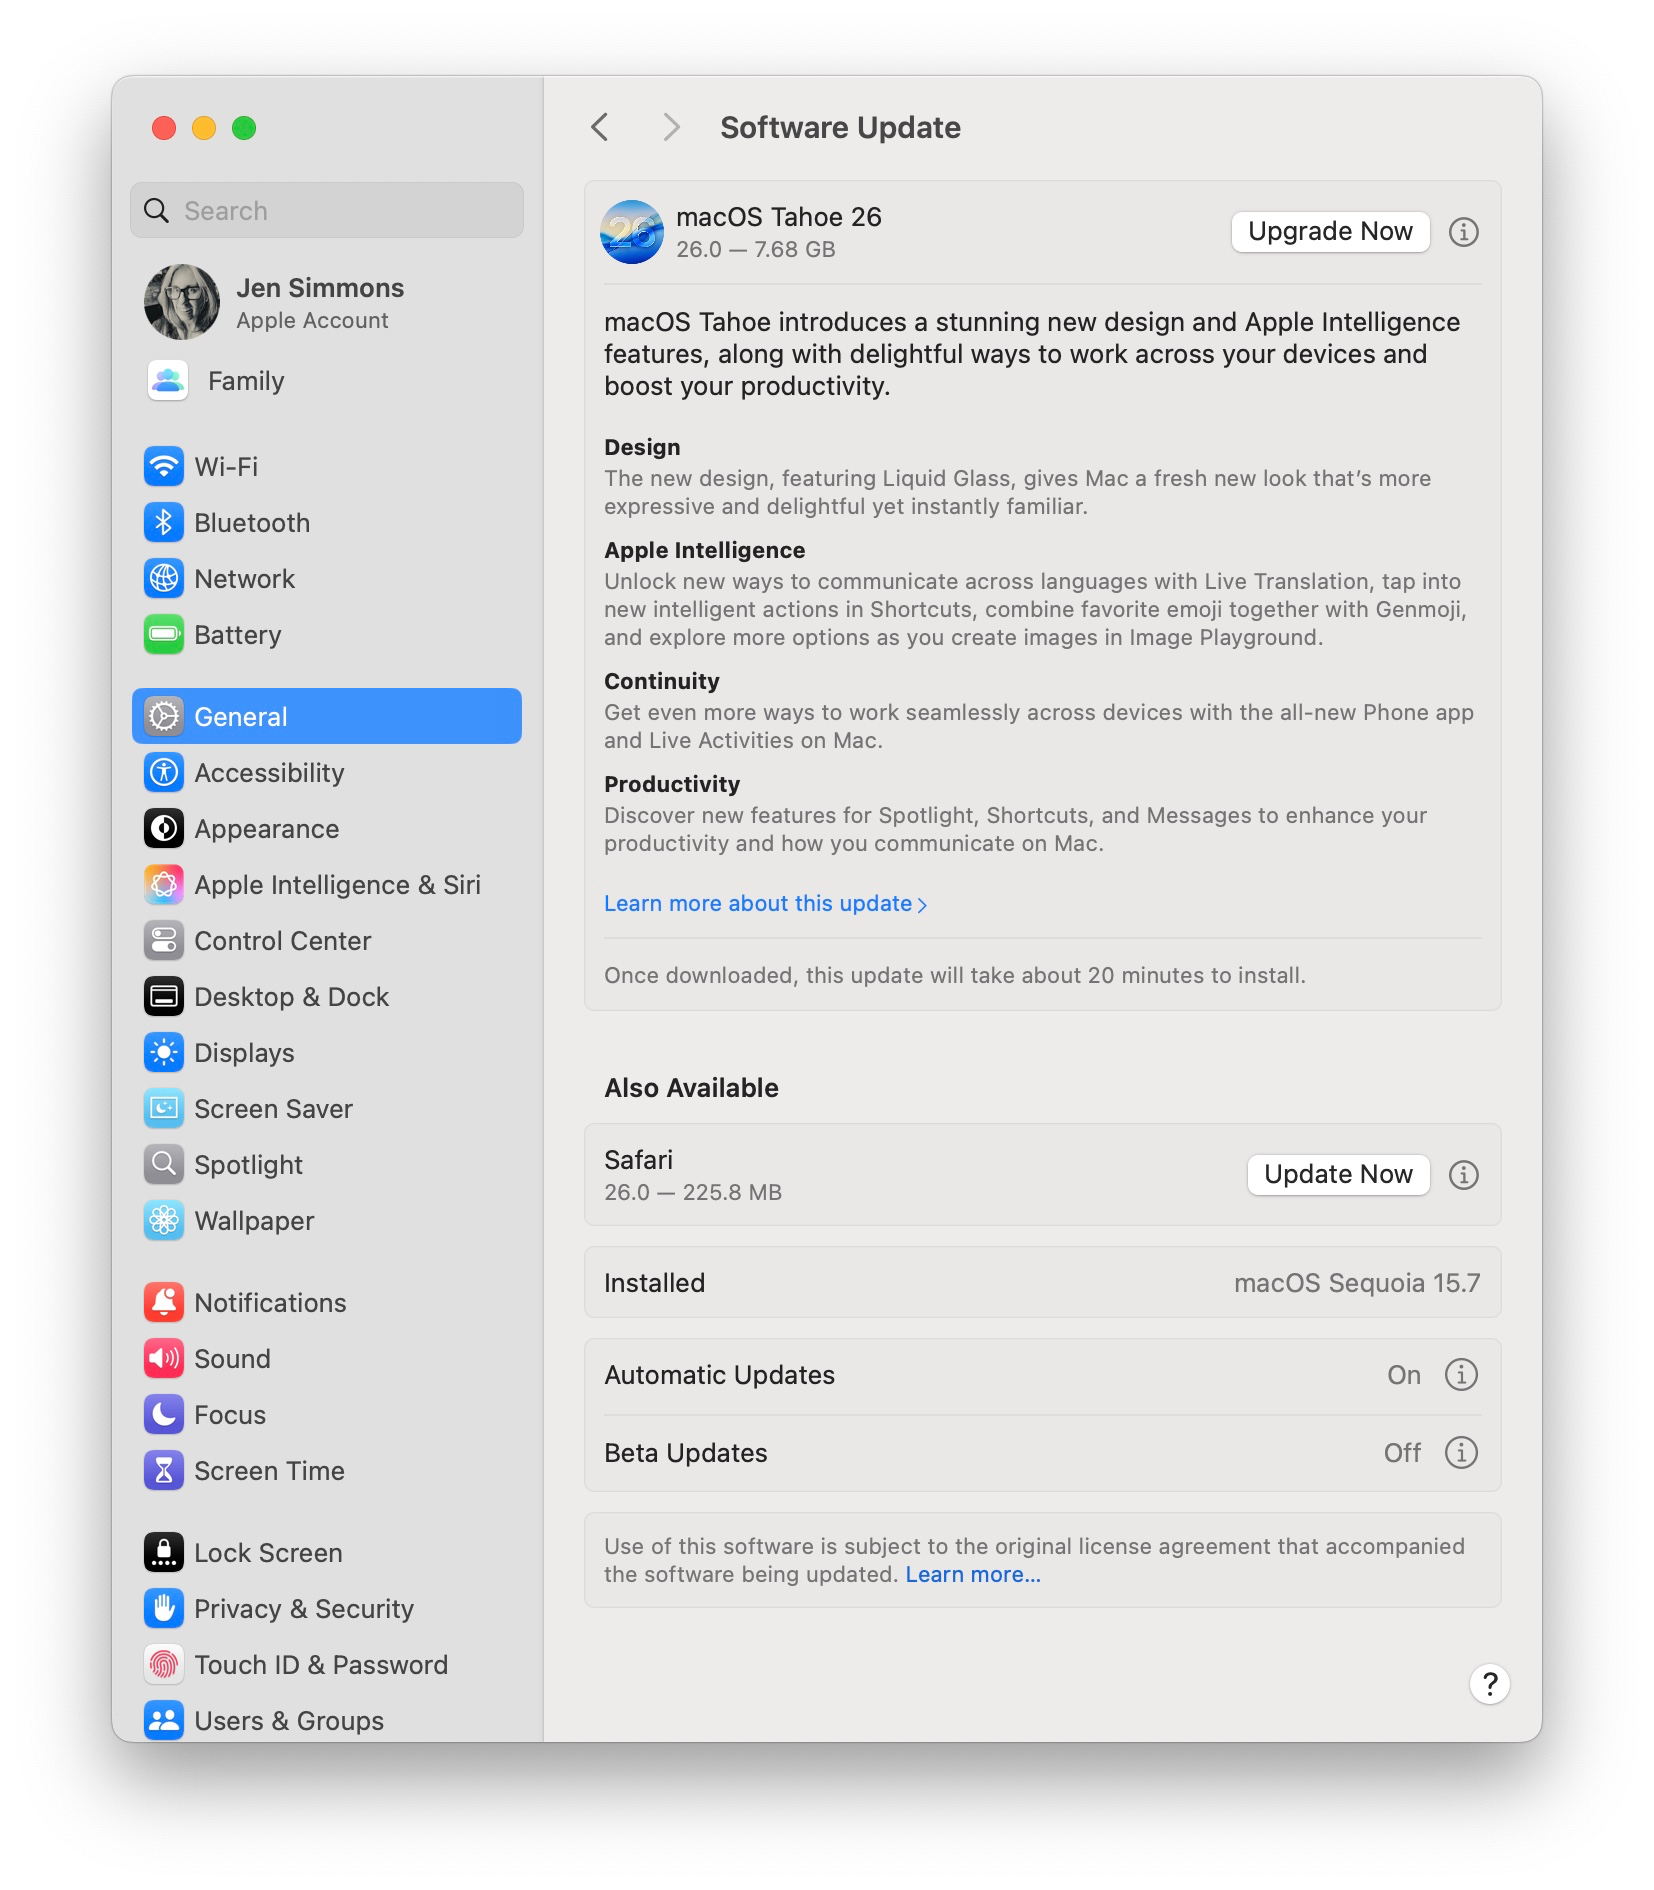Select the Control Center sidebar icon
1654x1890 pixels.
(x=163, y=940)
